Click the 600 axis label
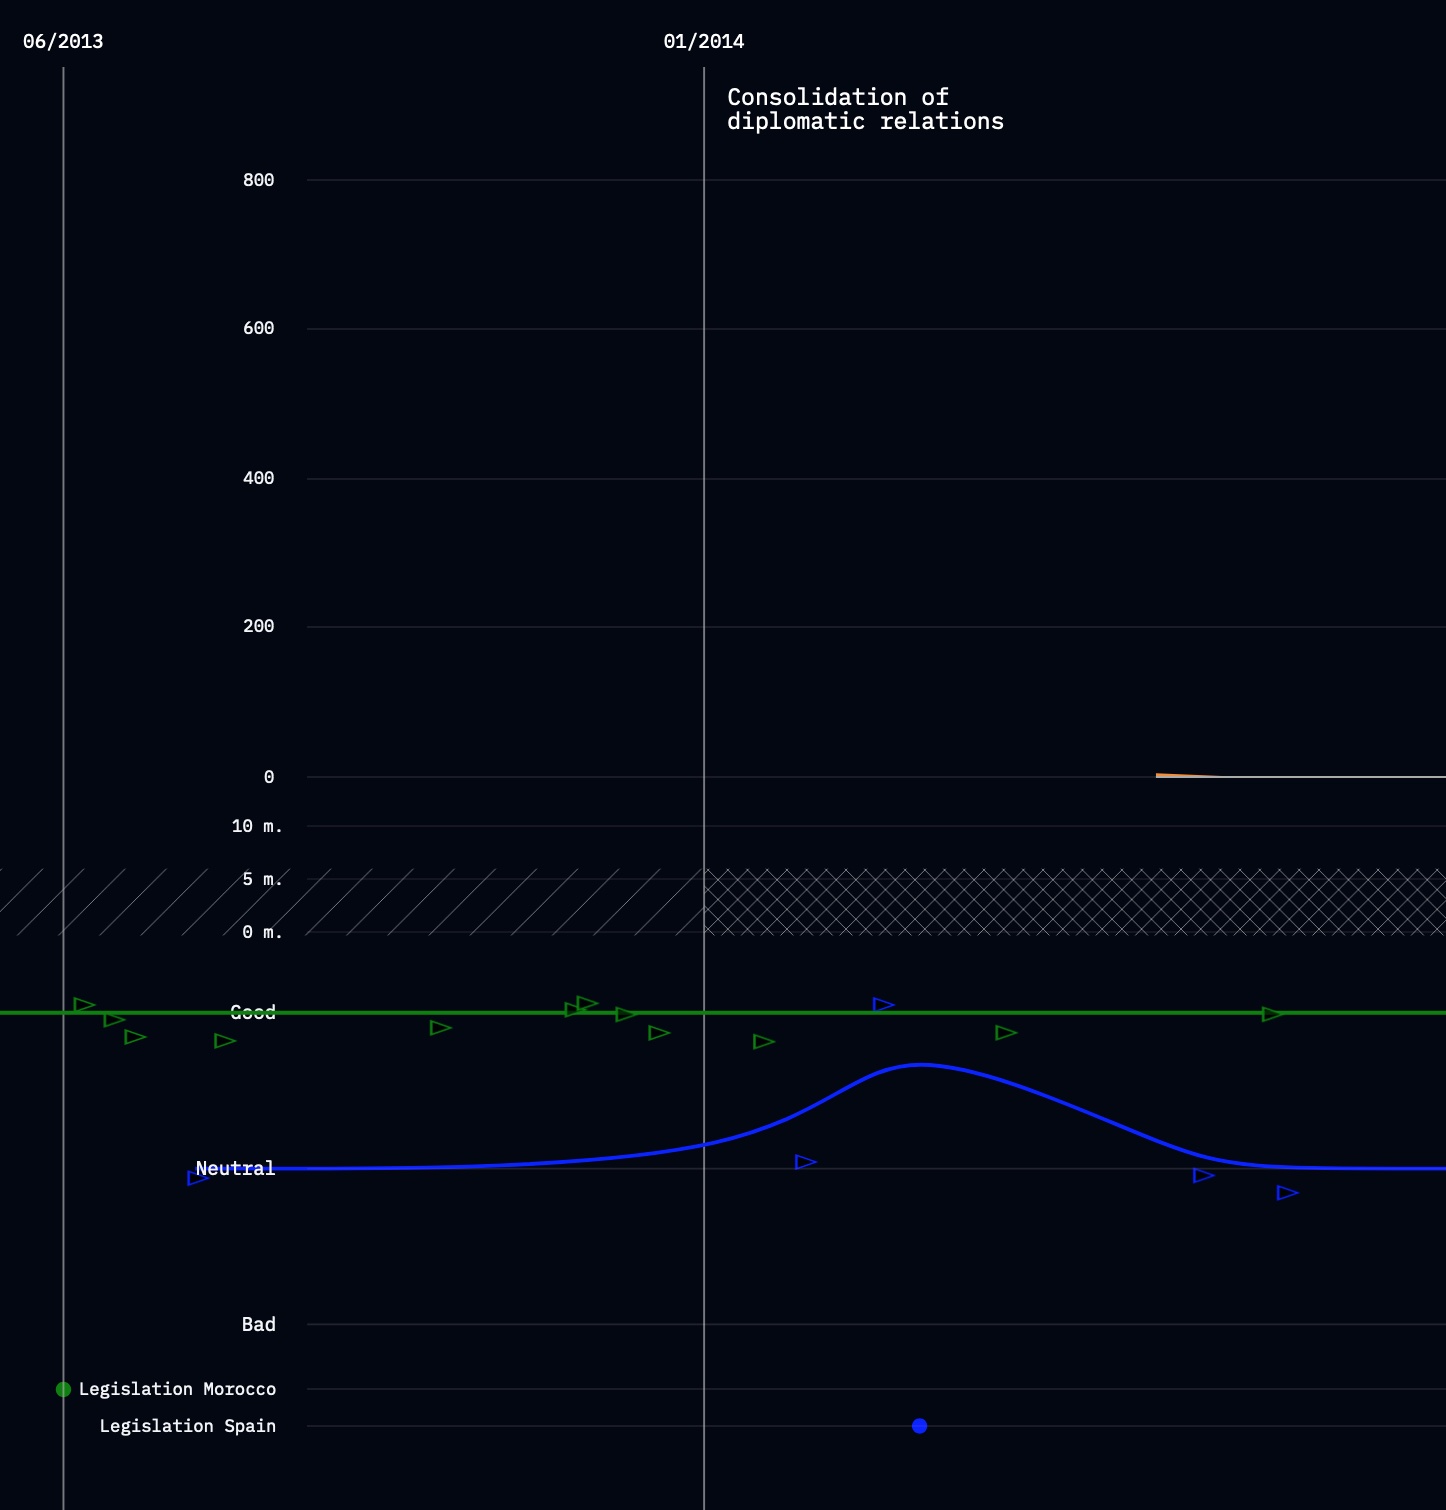The height and width of the screenshot is (1510, 1446). pyautogui.click(x=258, y=328)
